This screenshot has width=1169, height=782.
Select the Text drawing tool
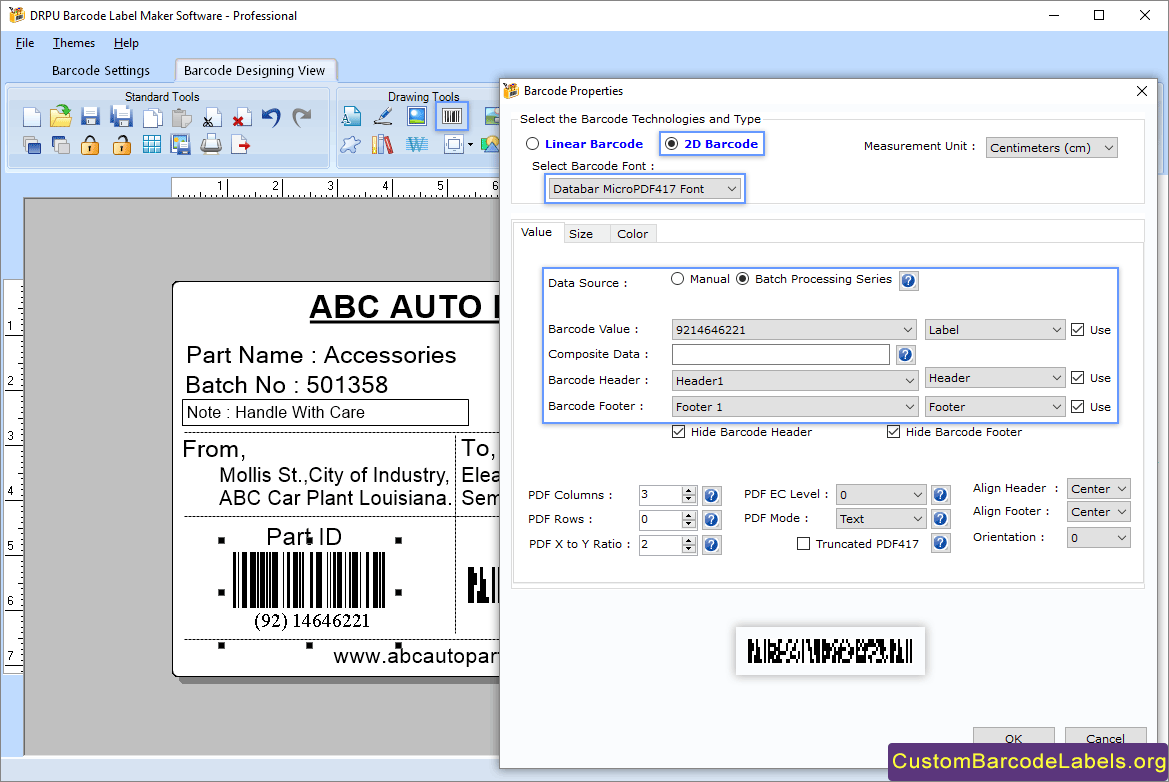[x=351, y=116]
